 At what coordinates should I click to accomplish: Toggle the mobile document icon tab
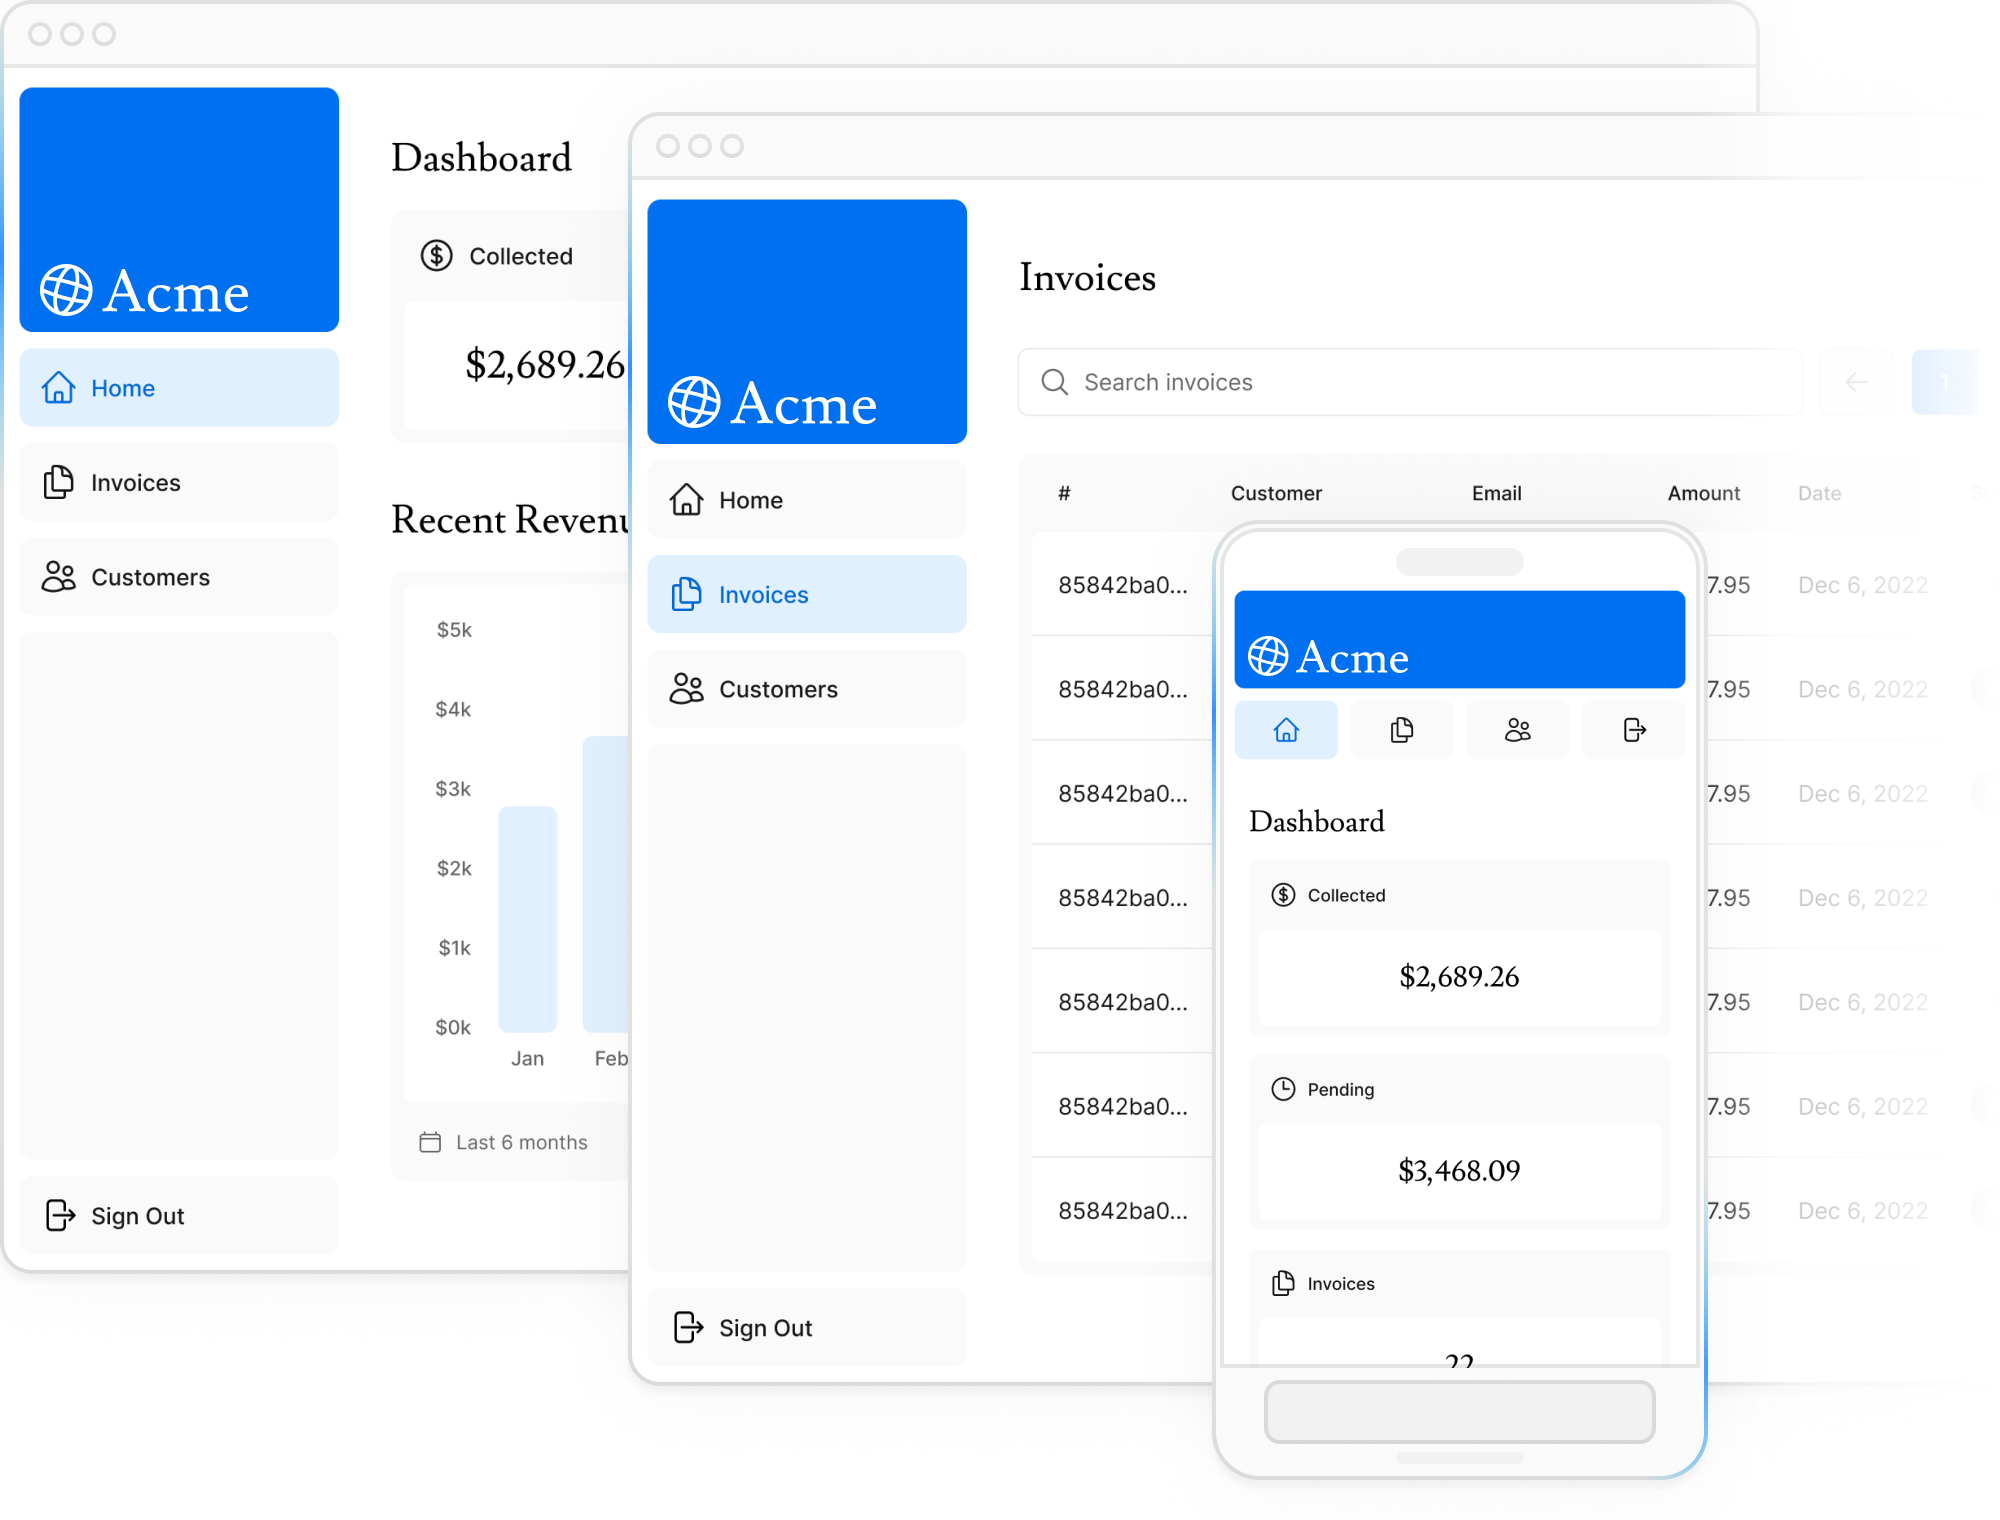point(1400,730)
